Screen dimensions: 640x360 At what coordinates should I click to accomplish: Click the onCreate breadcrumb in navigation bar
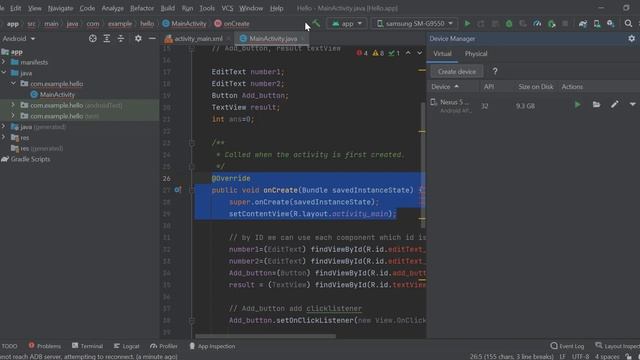pyautogui.click(x=232, y=24)
